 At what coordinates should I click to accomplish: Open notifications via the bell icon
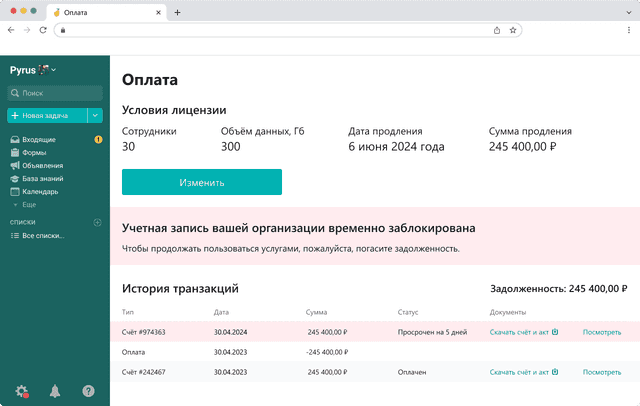[55, 391]
